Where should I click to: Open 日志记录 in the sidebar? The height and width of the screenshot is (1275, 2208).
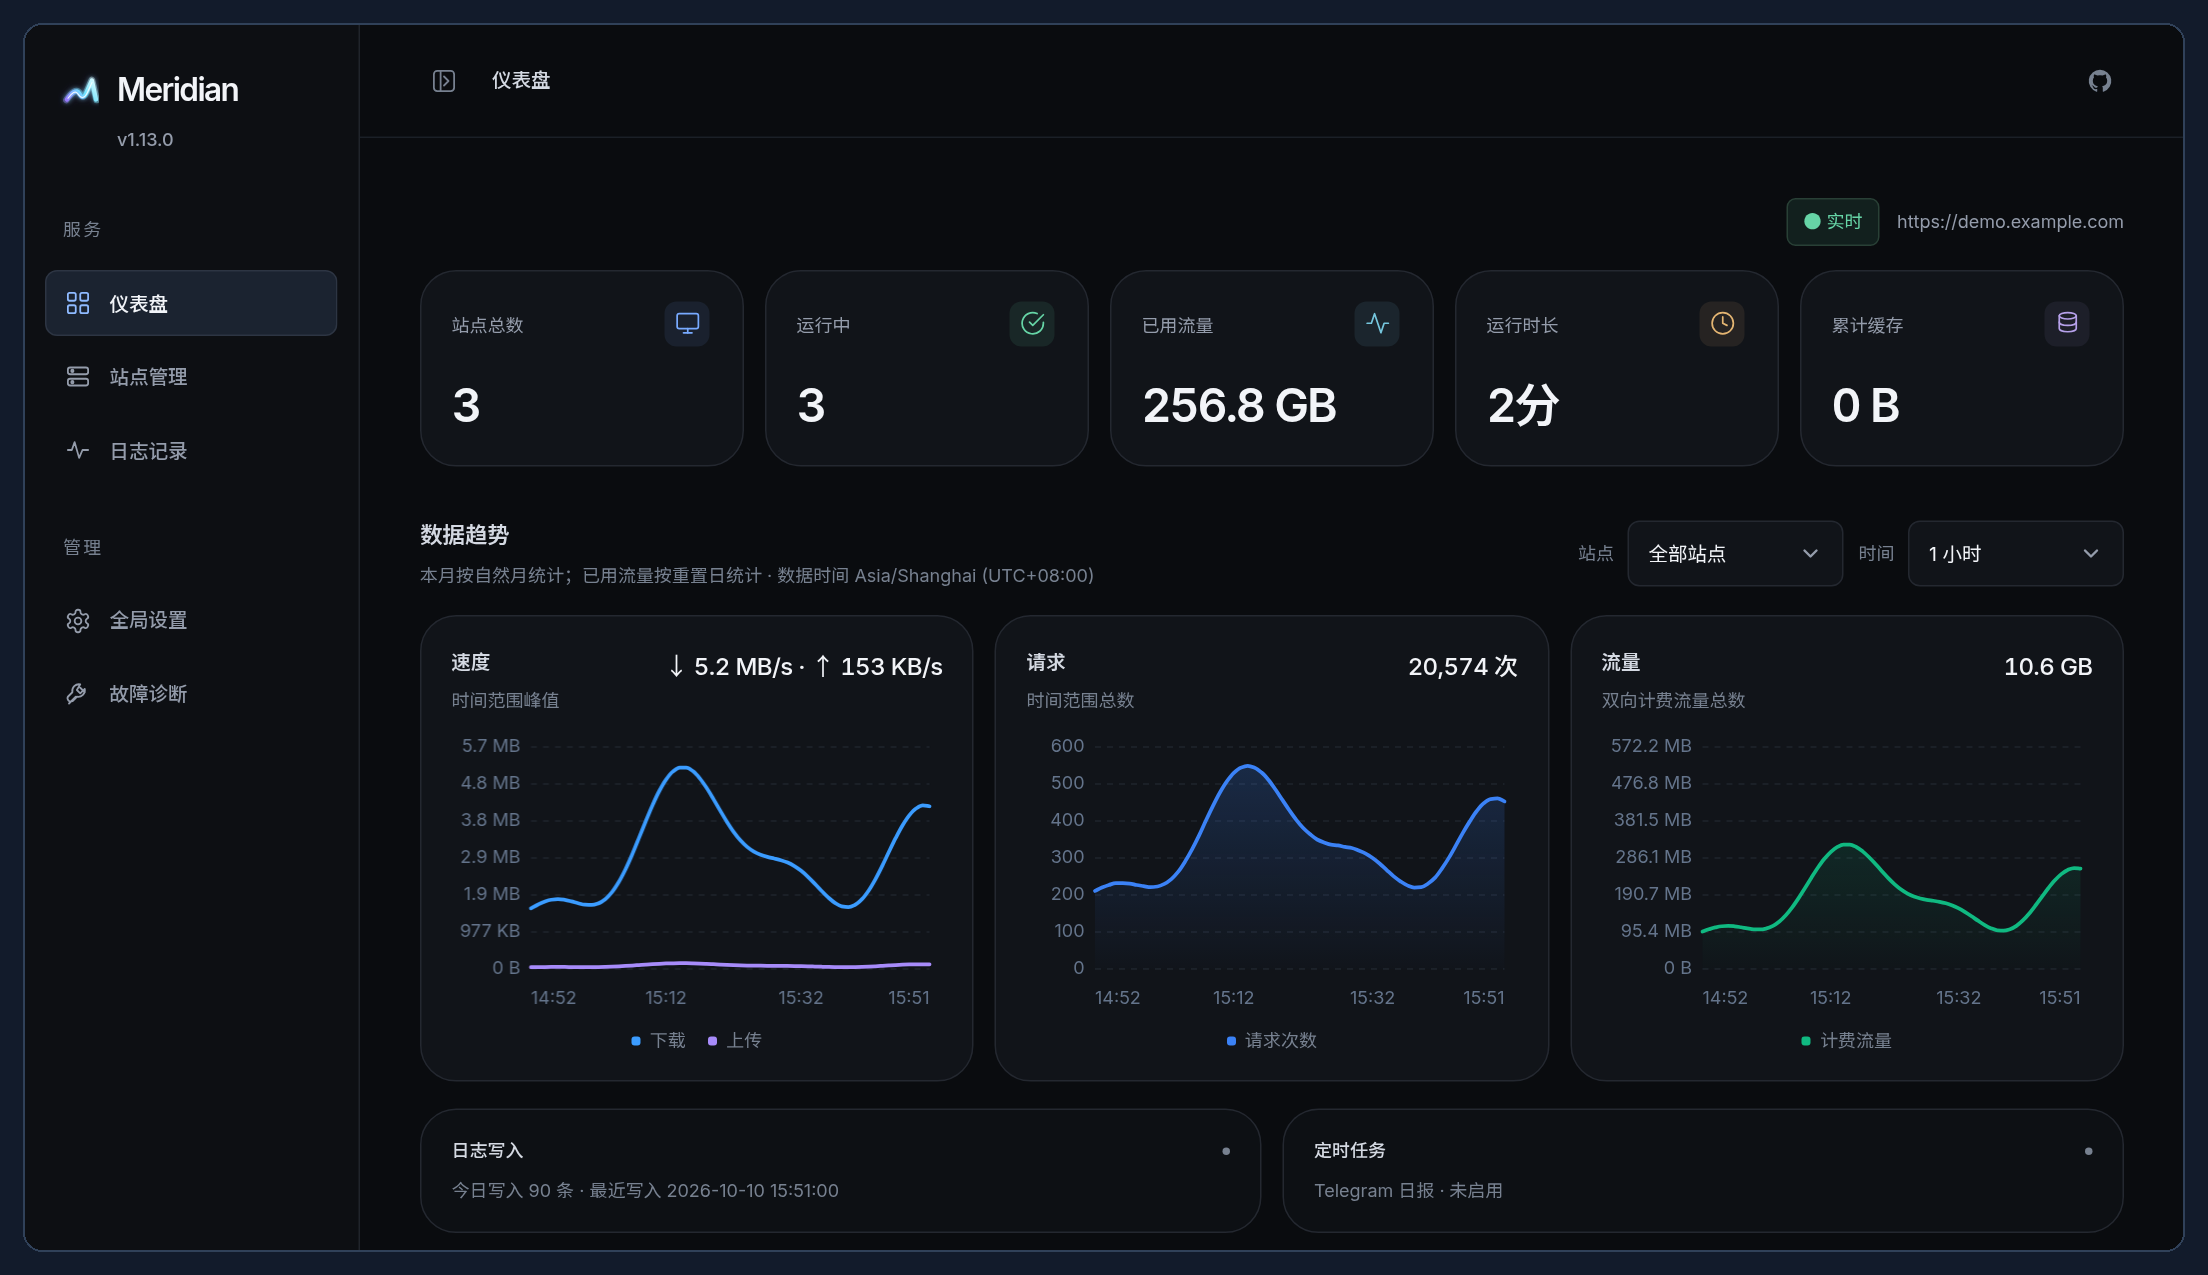191,450
